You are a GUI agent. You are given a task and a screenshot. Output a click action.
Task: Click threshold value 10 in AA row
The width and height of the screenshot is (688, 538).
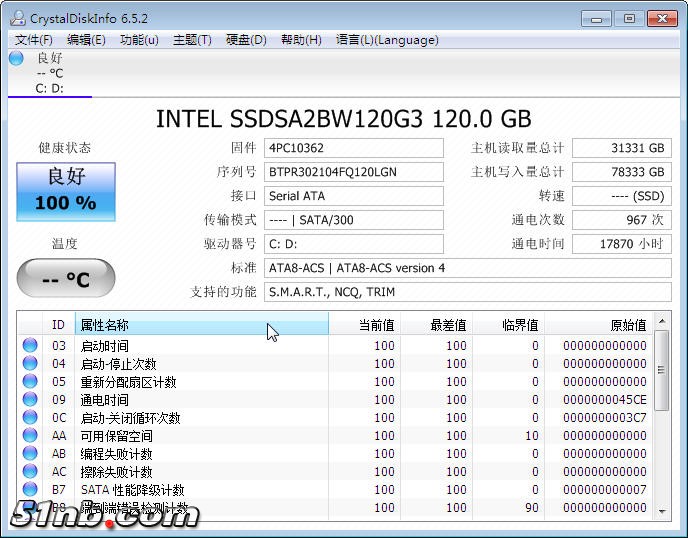click(531, 436)
